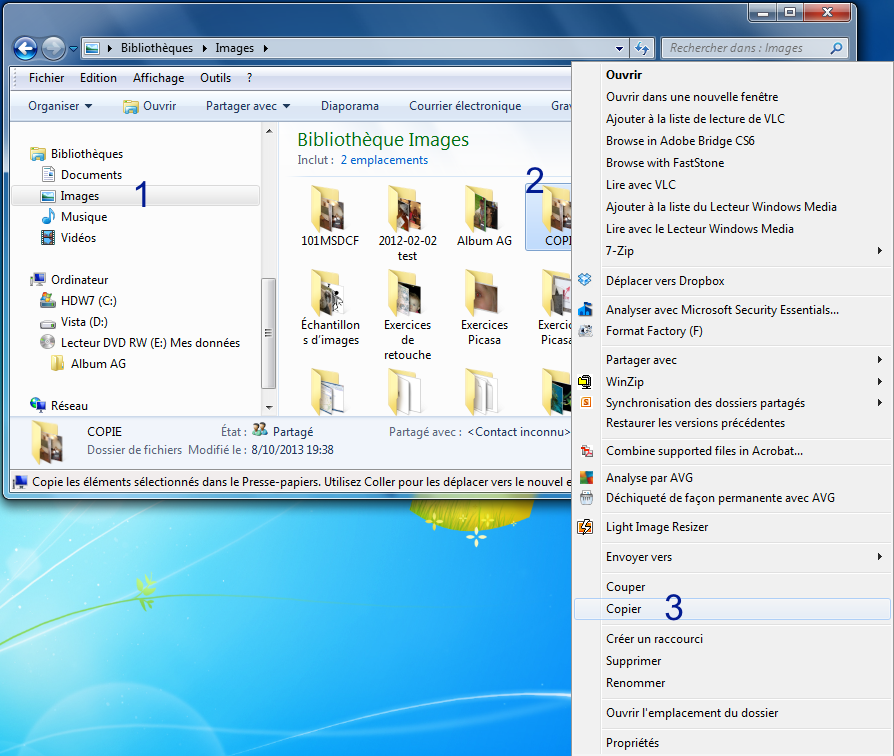This screenshot has height=756, width=894.
Task: Click the AVG analyse icon
Action: tap(586, 477)
